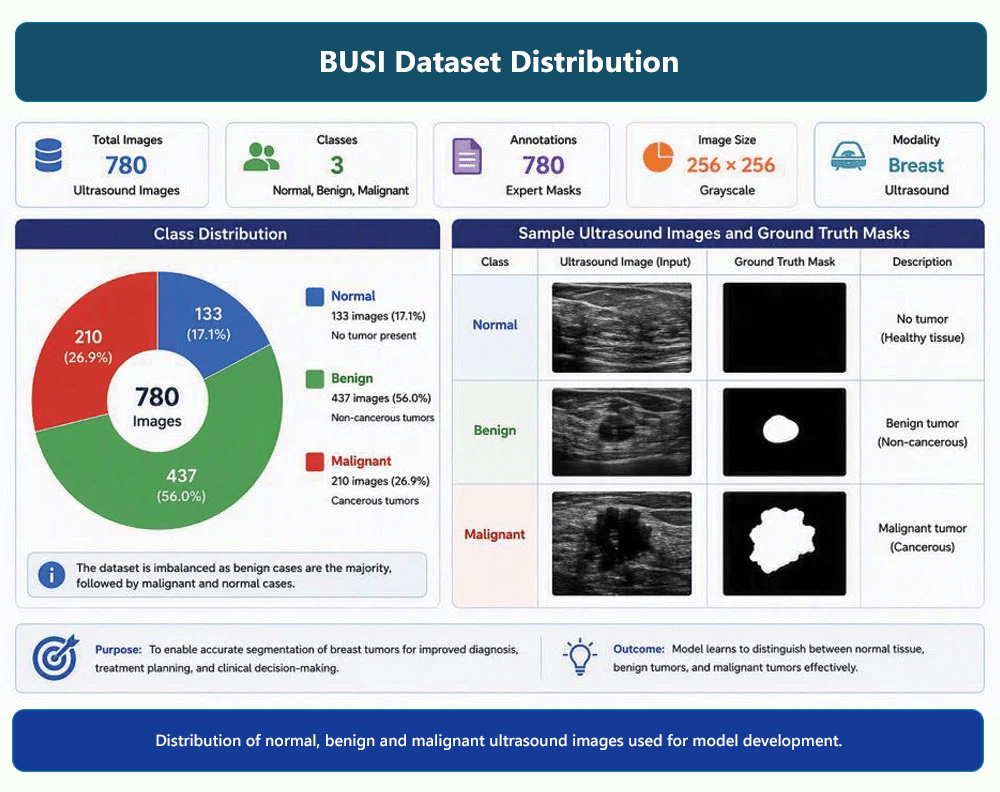This screenshot has width=1000, height=792.
Task: Click the No tumor present legend text
Action: pos(374,336)
